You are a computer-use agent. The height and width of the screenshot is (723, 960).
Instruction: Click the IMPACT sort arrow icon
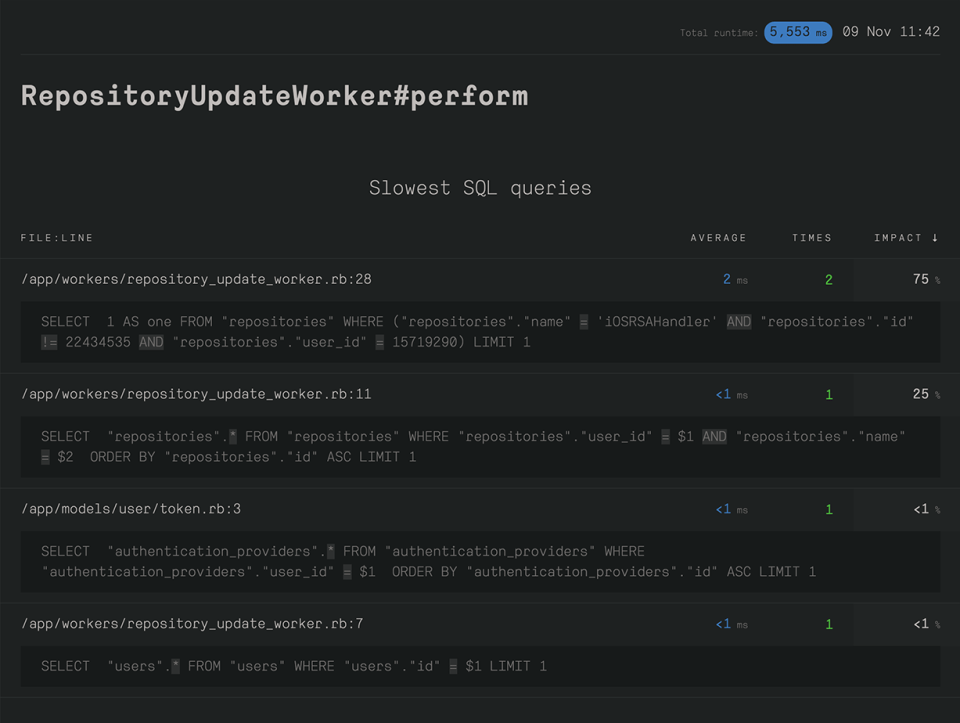(x=935, y=238)
